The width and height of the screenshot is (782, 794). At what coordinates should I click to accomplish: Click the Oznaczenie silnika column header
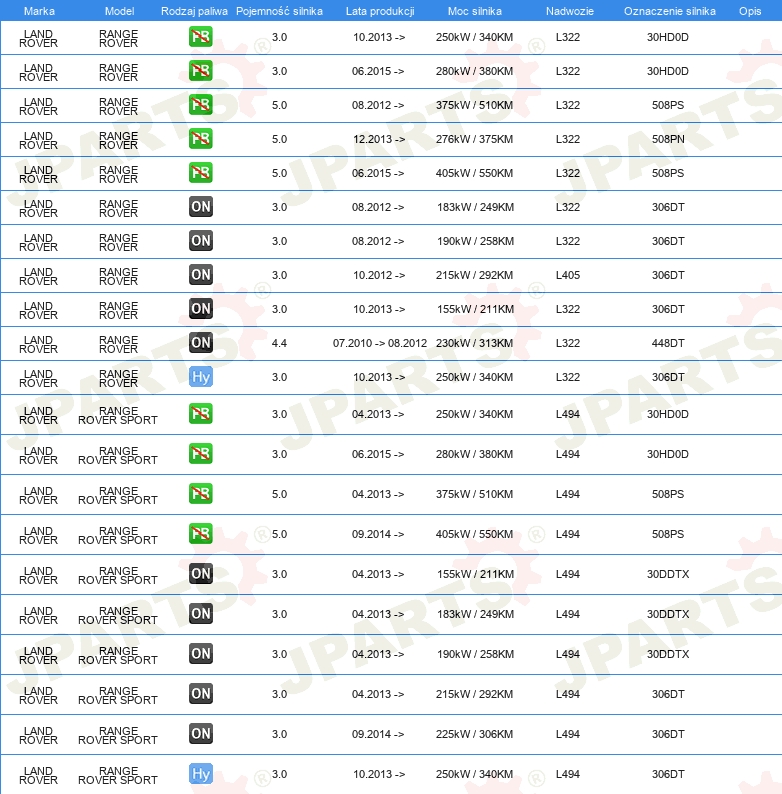point(669,11)
